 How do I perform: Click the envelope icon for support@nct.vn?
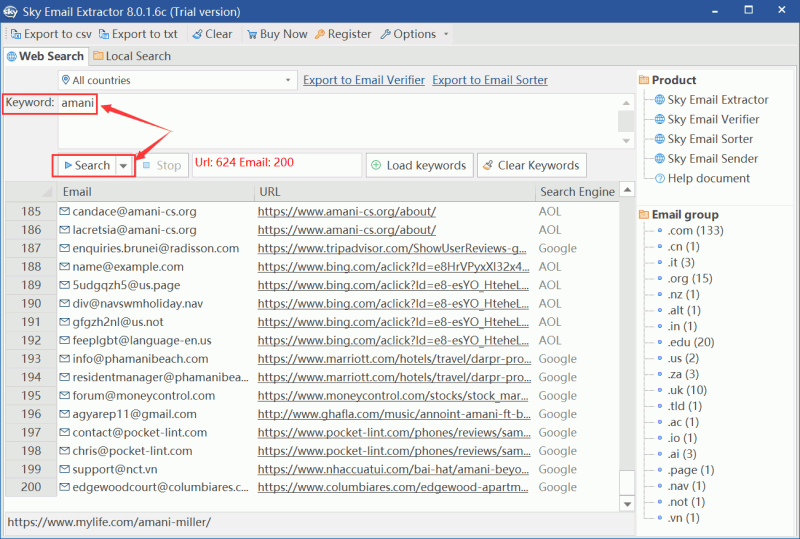(64, 469)
